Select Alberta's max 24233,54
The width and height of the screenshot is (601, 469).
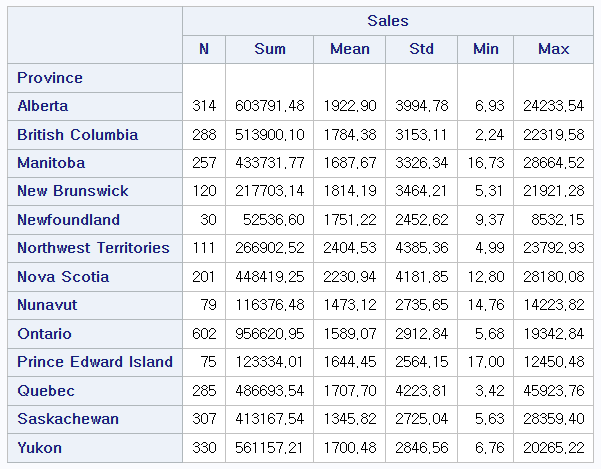[x=553, y=106]
